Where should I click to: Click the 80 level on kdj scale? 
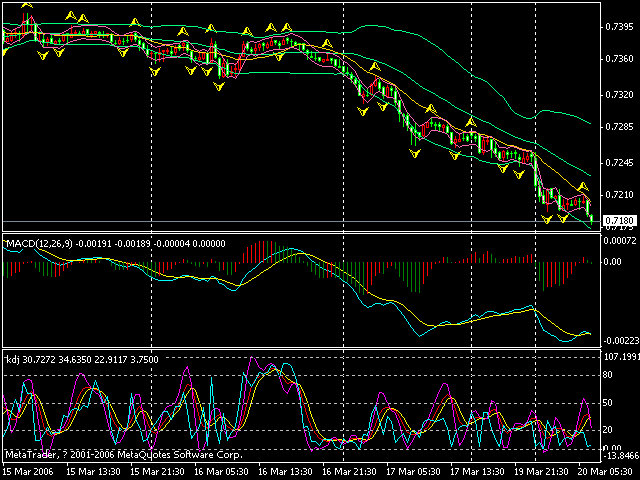tap(607, 376)
